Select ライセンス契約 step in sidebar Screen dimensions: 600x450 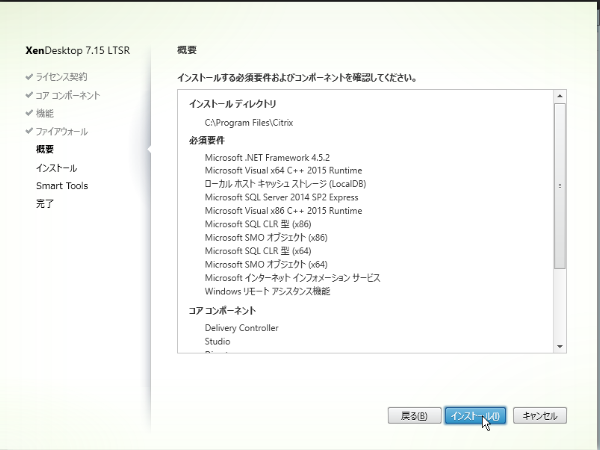pyautogui.click(x=61, y=77)
